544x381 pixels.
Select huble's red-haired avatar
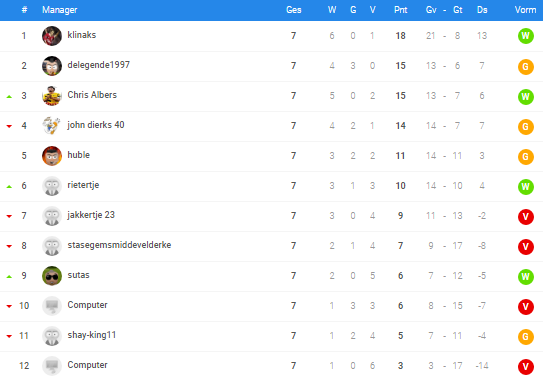(52, 156)
